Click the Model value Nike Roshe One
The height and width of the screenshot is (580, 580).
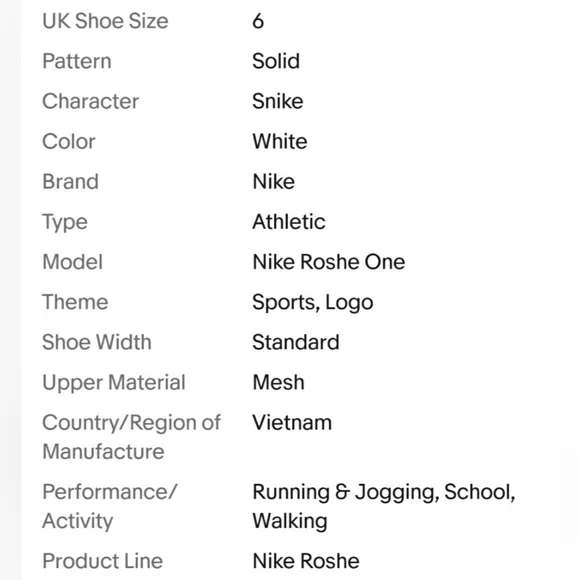click(x=329, y=262)
